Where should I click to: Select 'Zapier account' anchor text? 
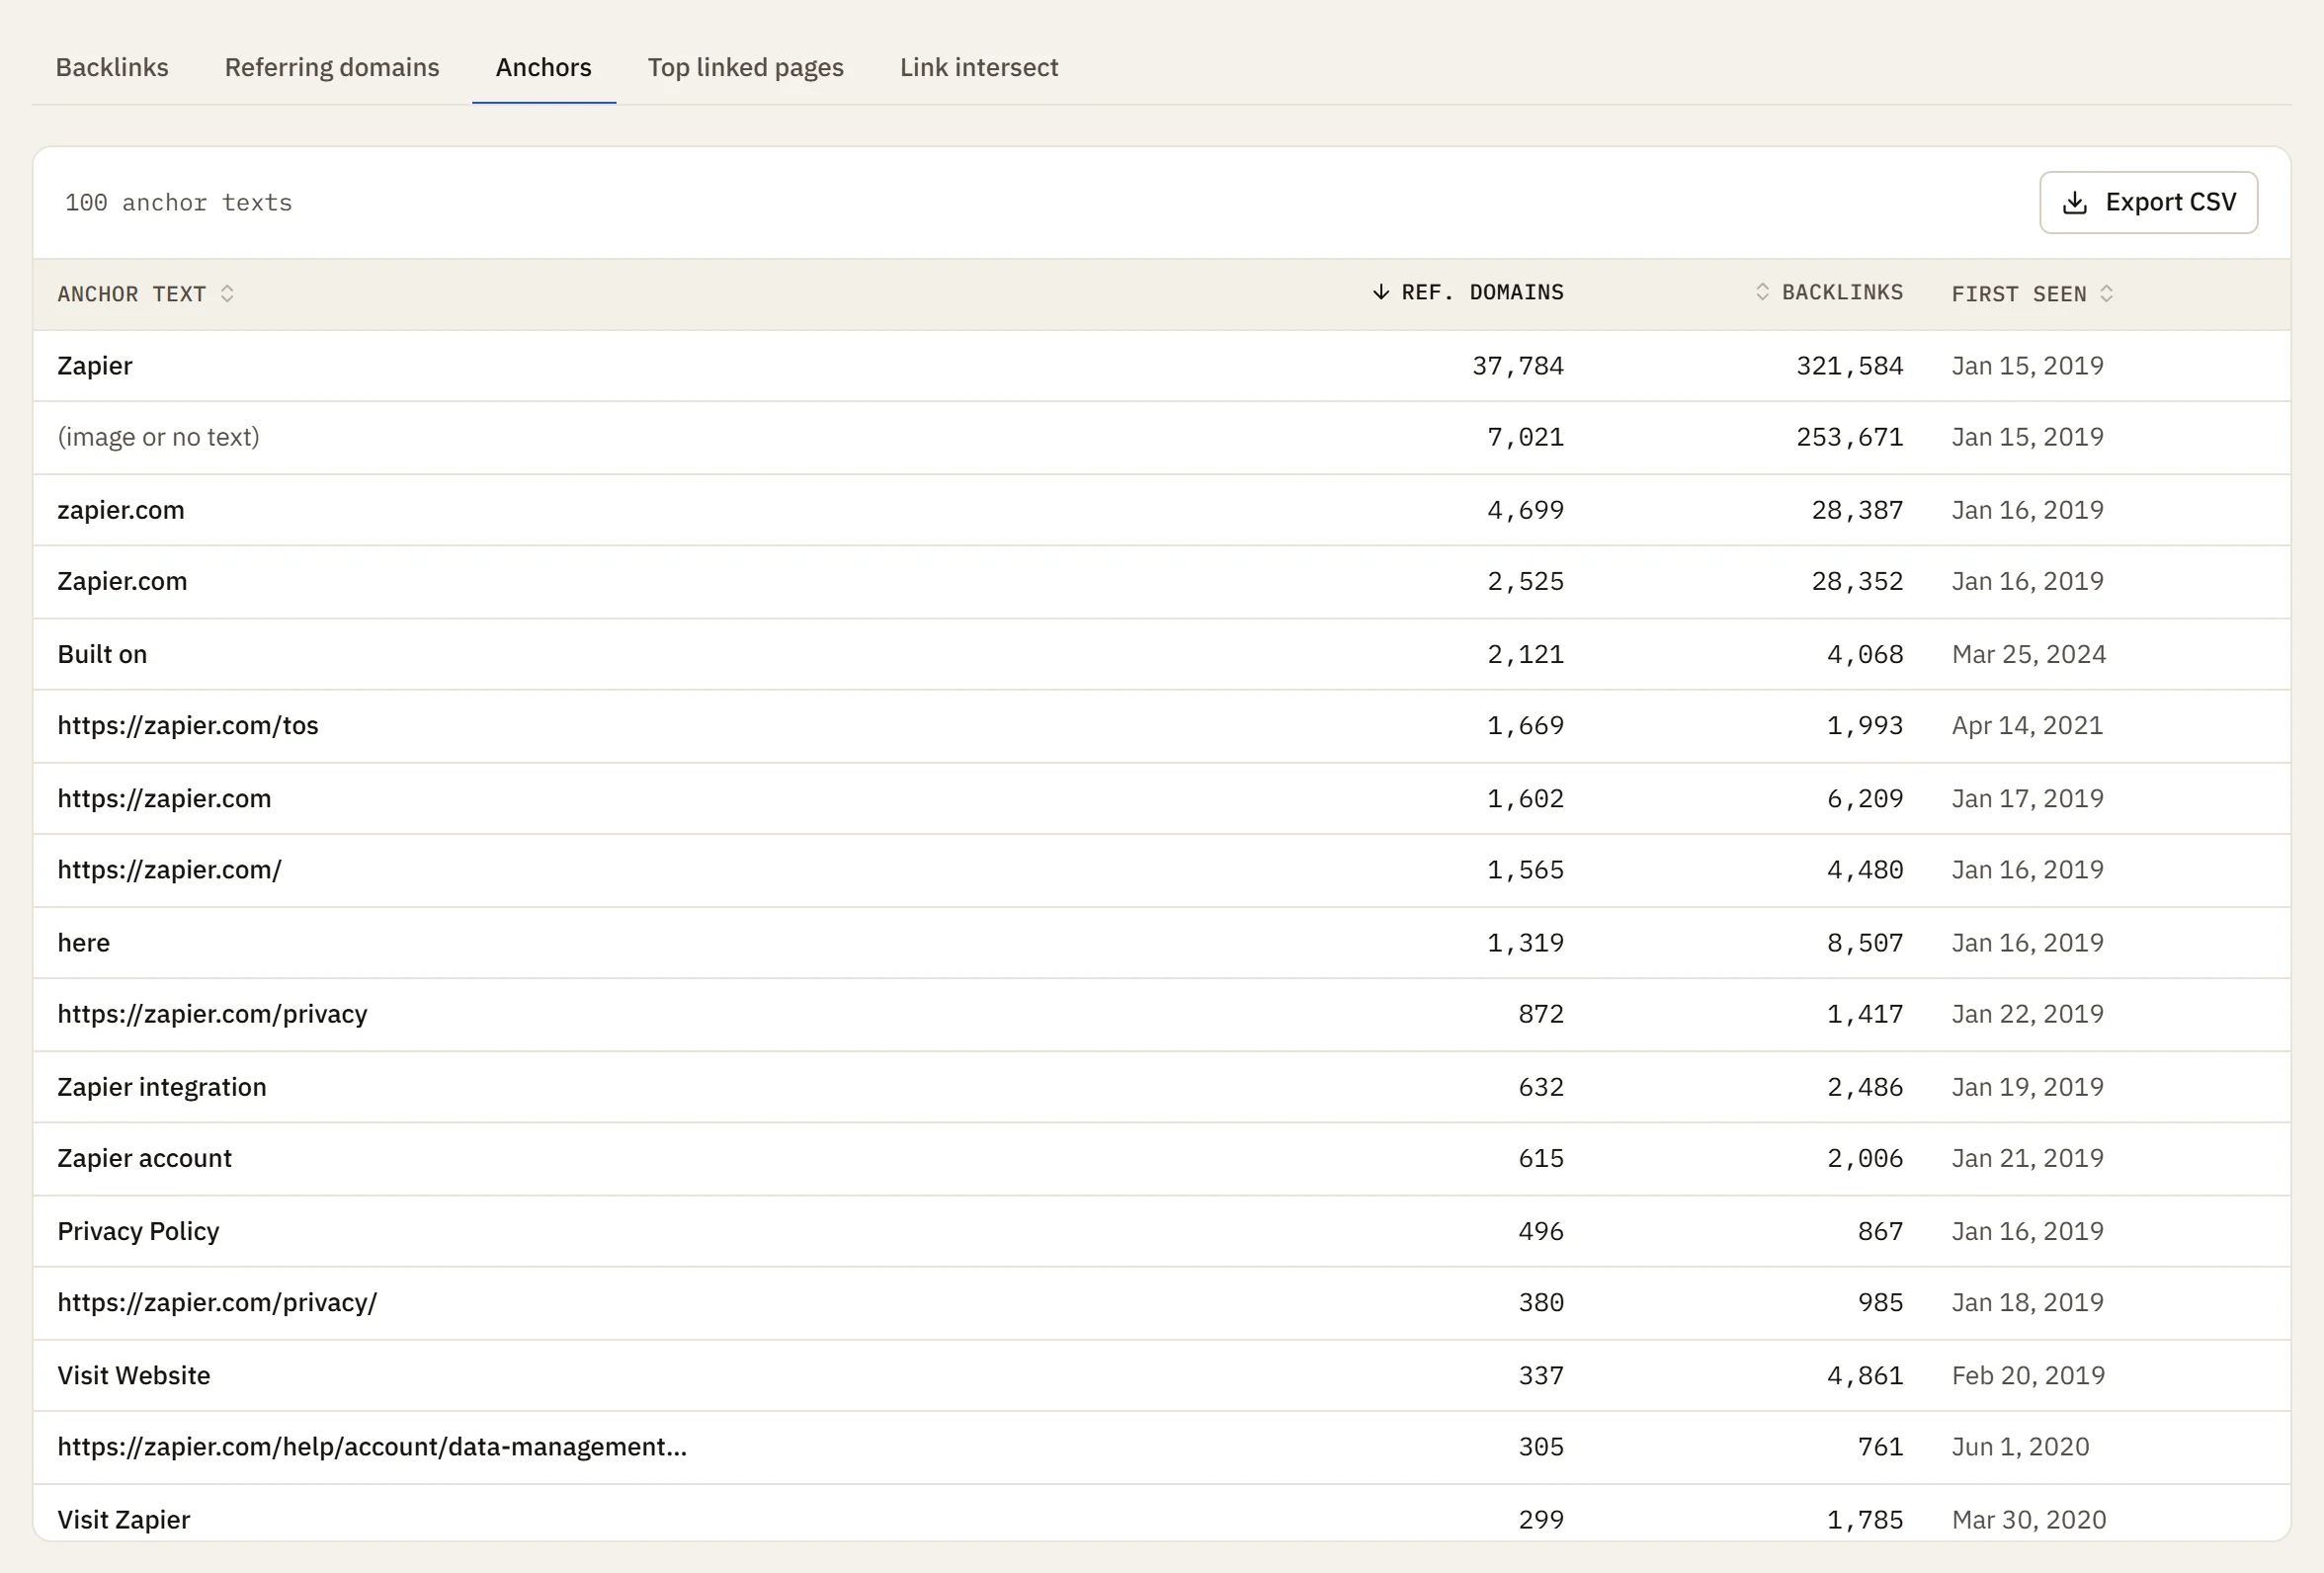tap(144, 1158)
